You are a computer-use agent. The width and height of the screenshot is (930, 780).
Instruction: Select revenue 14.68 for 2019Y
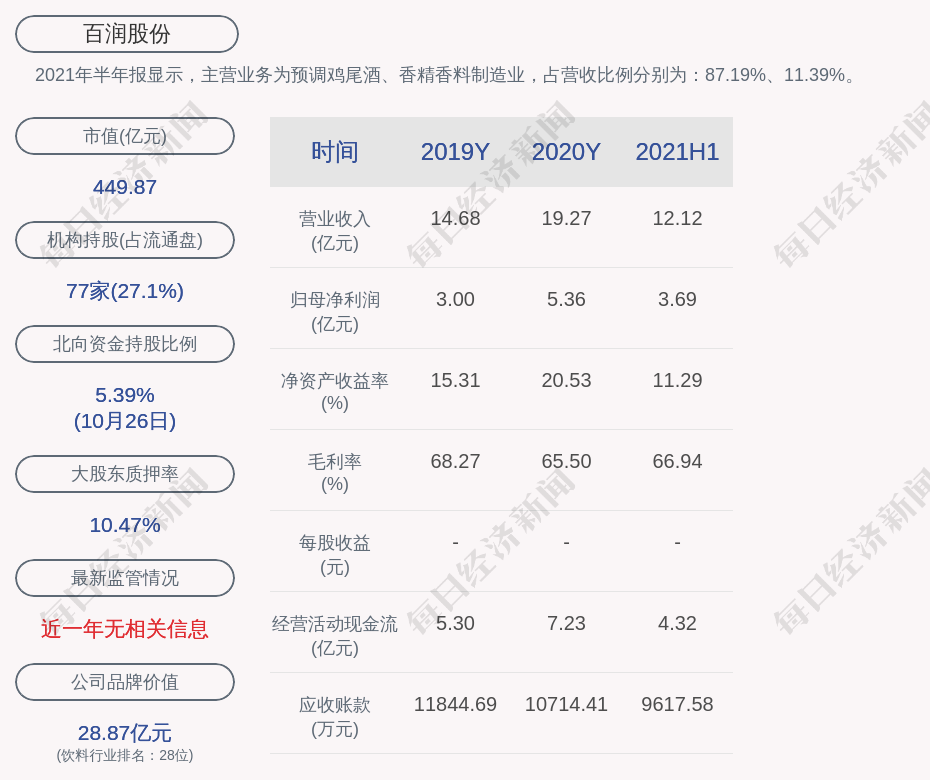455,218
